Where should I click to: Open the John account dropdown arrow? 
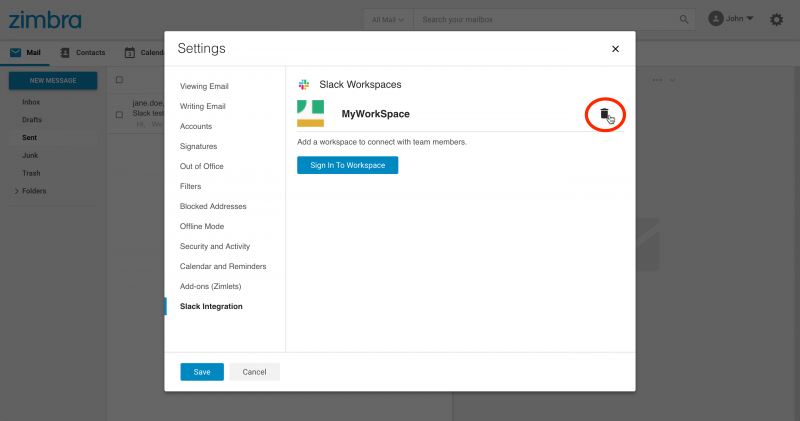[749, 18]
